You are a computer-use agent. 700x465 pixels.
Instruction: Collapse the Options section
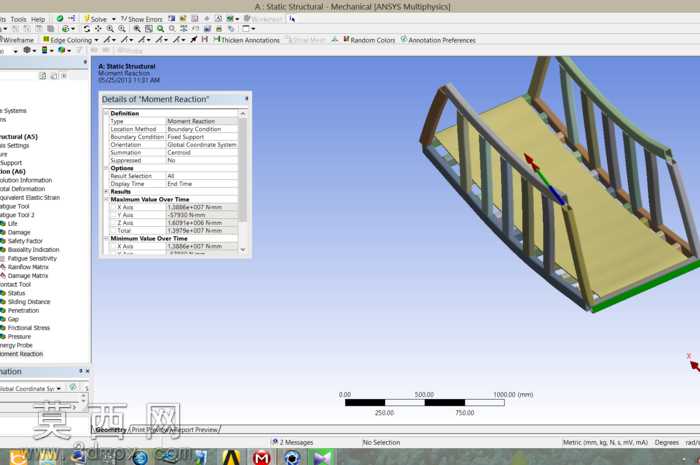pos(106,168)
